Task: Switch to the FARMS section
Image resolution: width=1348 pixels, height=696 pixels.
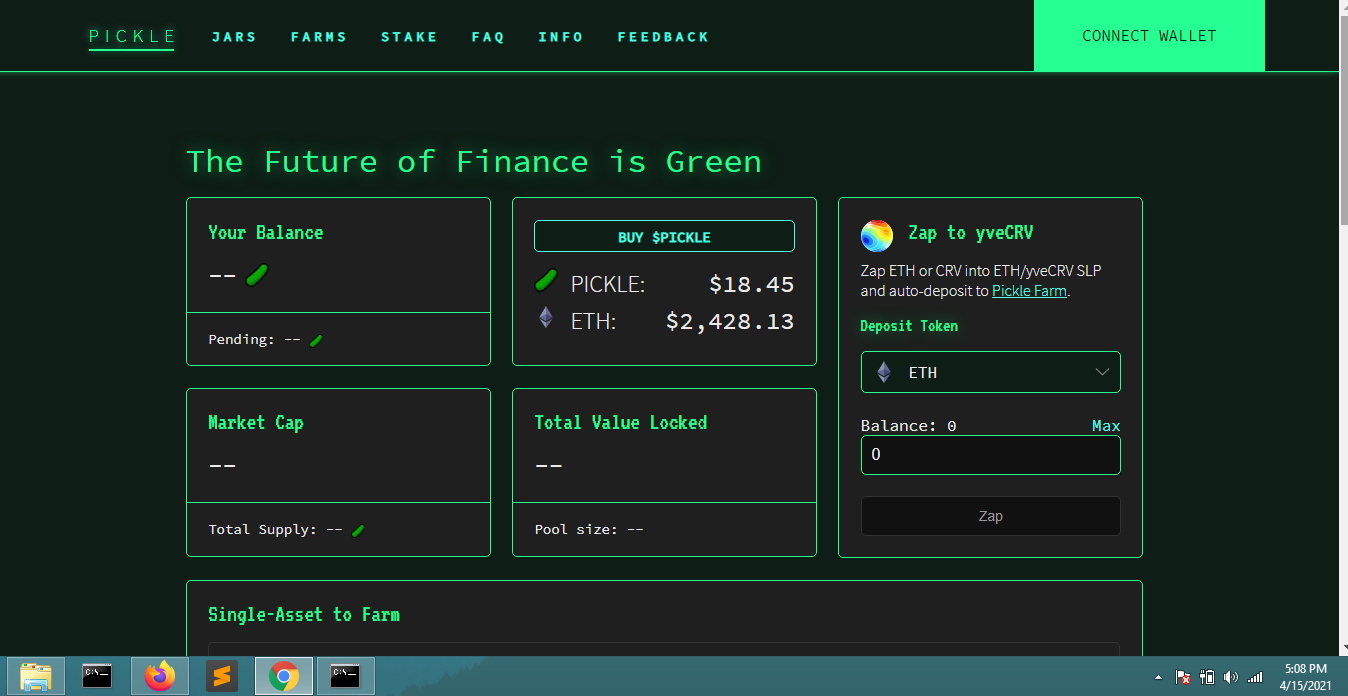Action: 319,36
